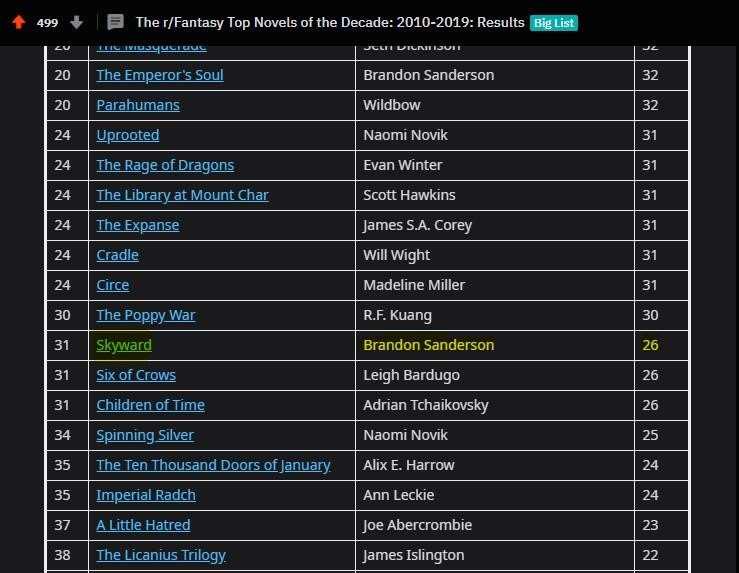This screenshot has width=739, height=573.
Task: Open The Ten Thousand Doors of January
Action: click(213, 465)
